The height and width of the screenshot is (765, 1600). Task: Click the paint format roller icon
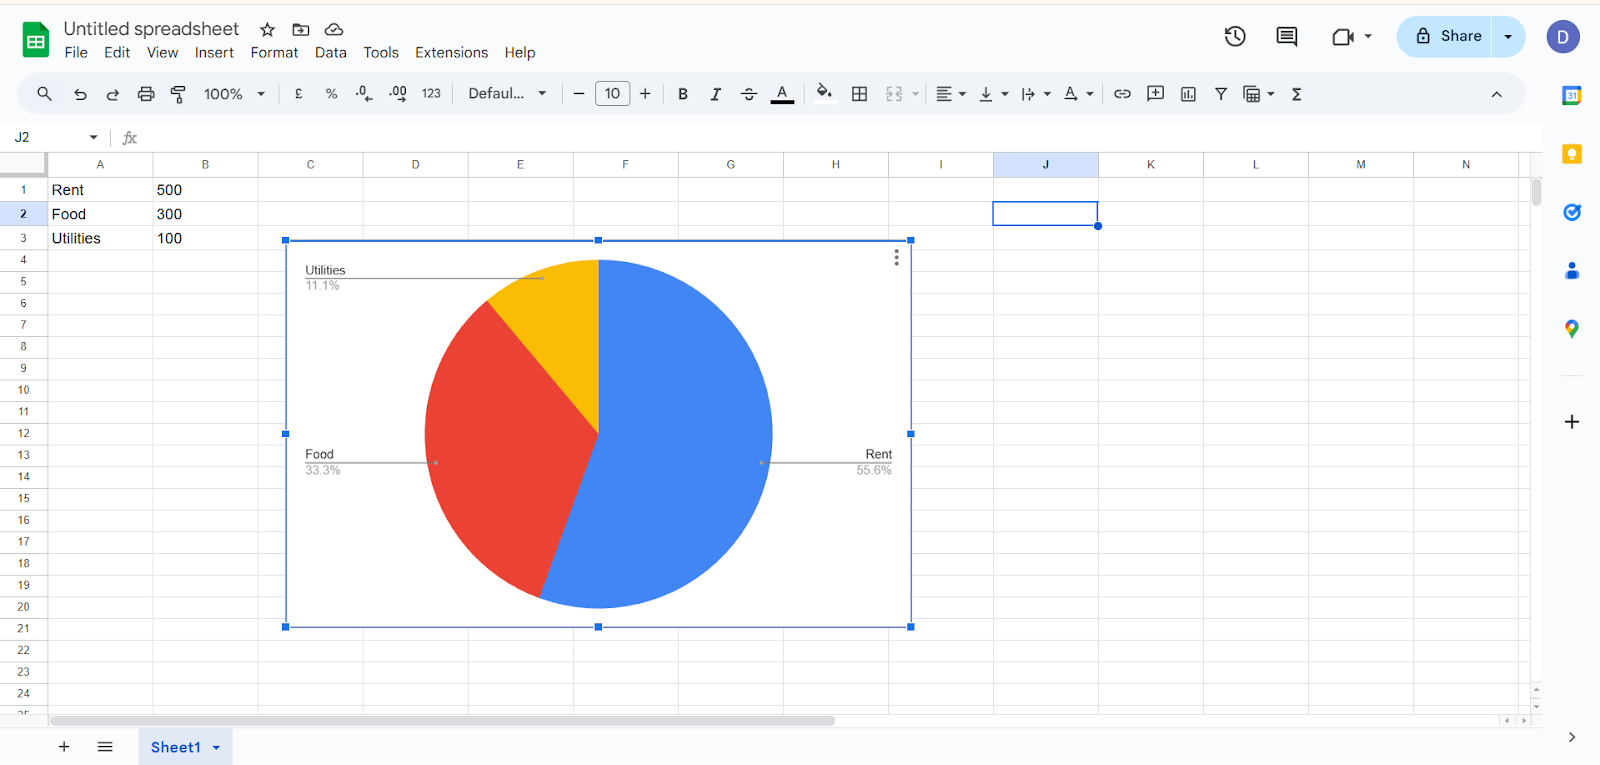(x=178, y=94)
